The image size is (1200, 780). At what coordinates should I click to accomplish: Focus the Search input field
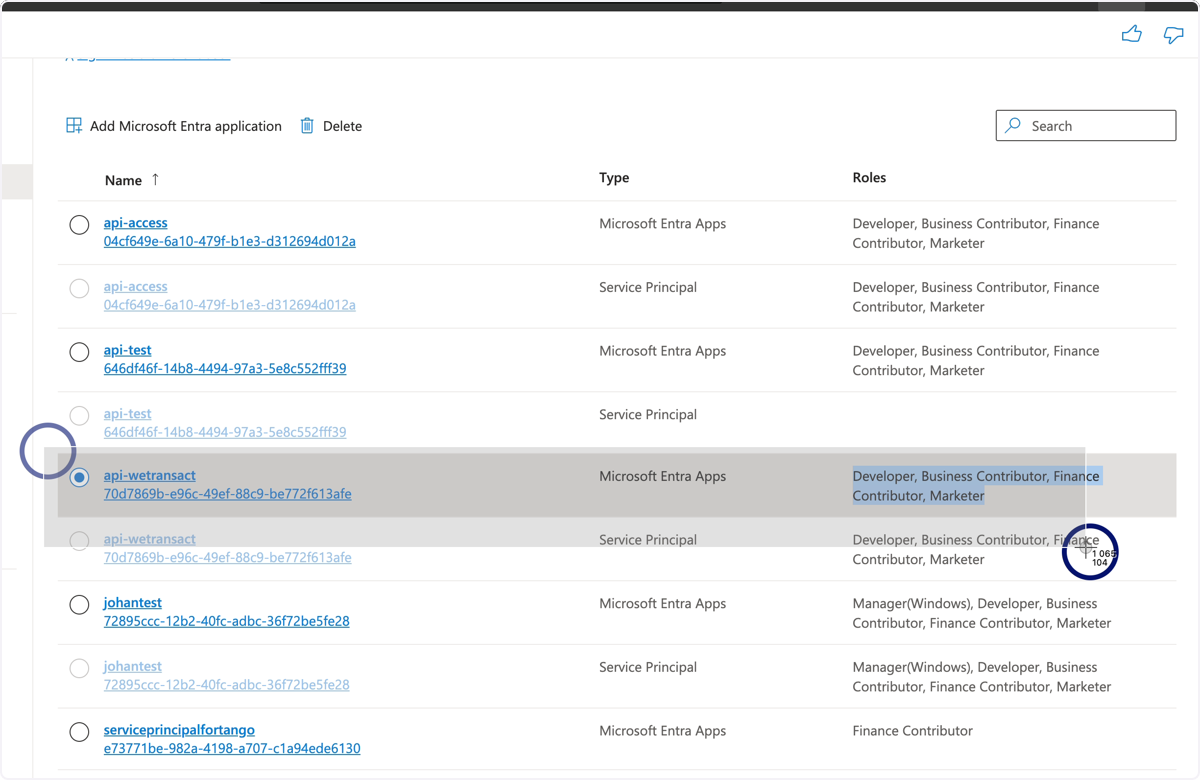coord(1086,125)
